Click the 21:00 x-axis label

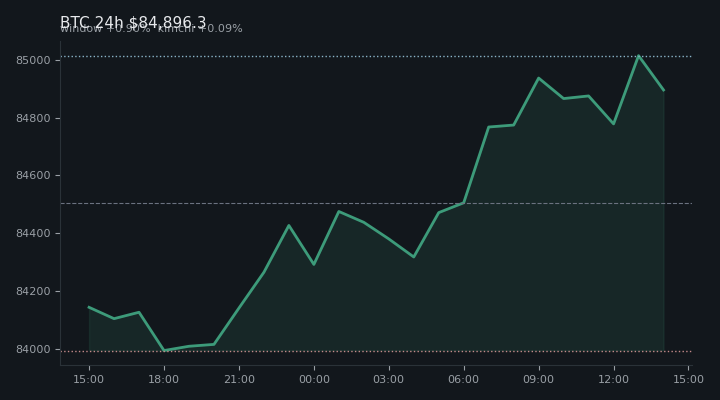pos(239,379)
